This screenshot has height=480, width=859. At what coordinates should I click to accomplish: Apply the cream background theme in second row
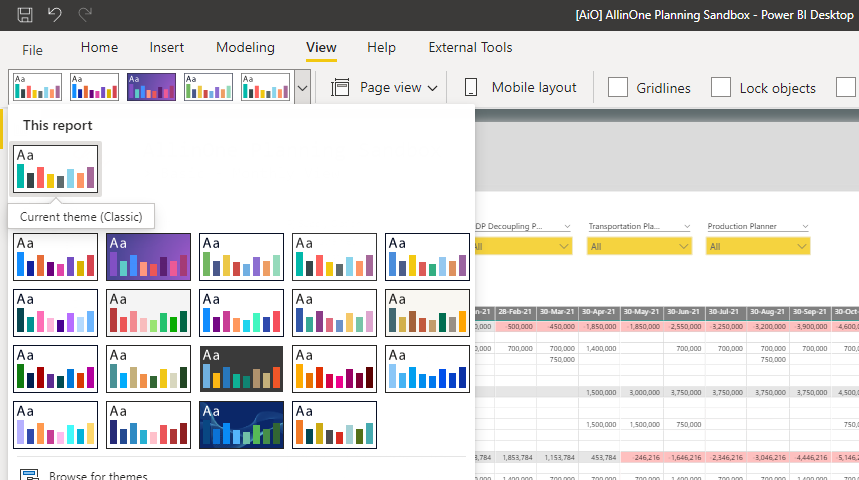click(427, 313)
